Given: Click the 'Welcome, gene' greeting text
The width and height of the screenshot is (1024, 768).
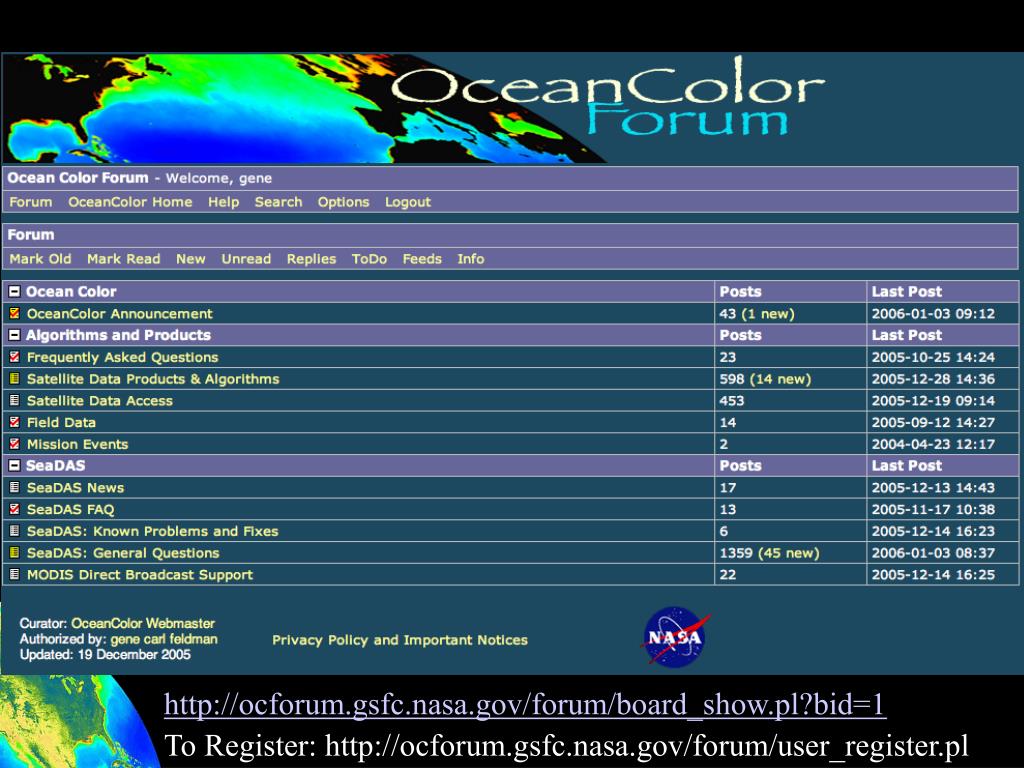Looking at the screenshot, I should [x=219, y=178].
